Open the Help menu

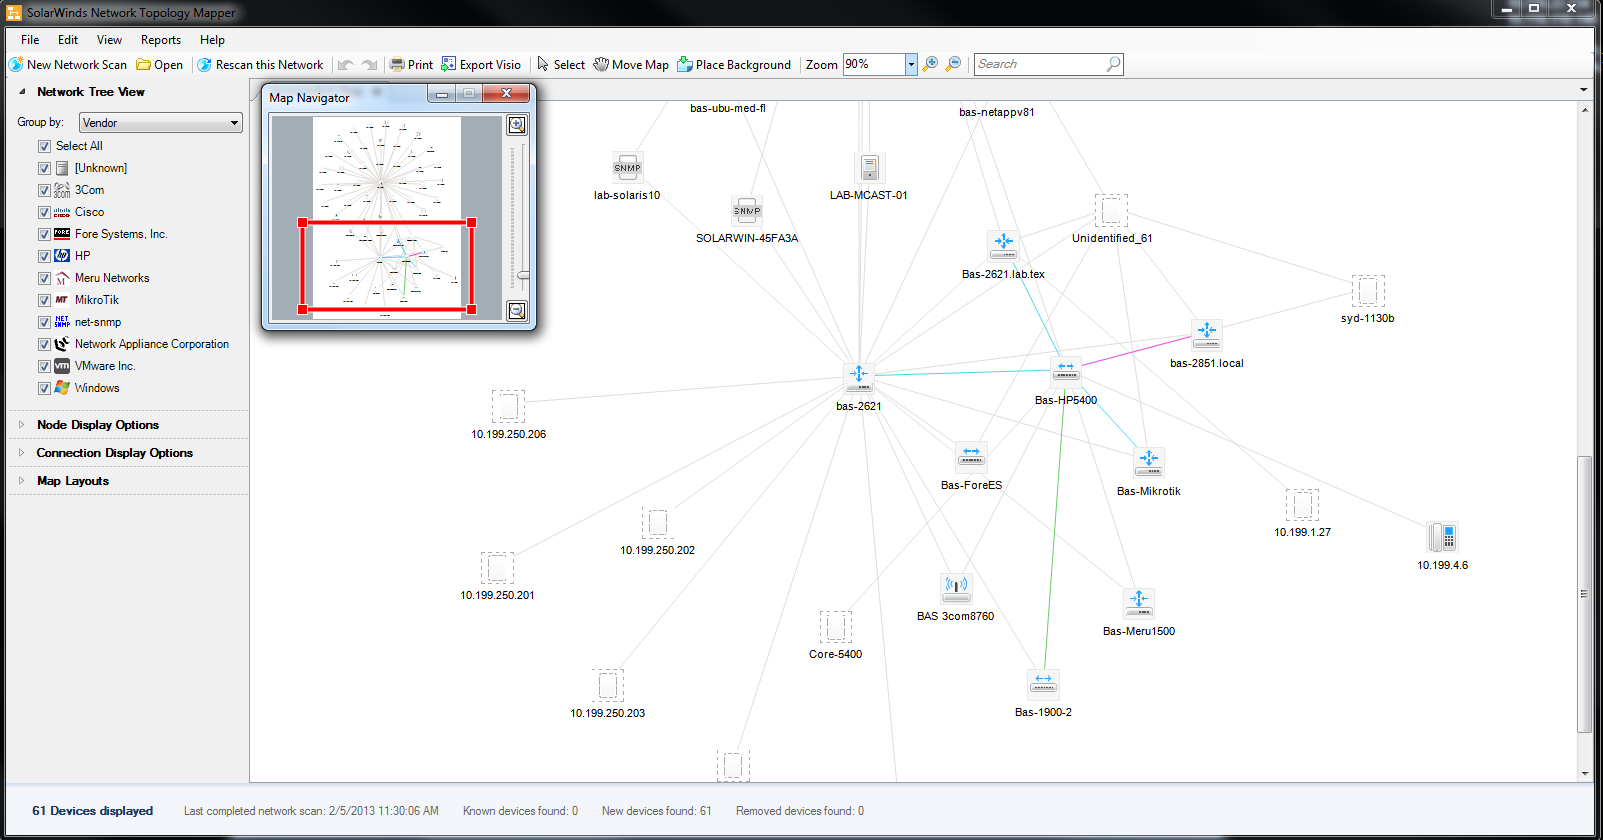pyautogui.click(x=212, y=40)
